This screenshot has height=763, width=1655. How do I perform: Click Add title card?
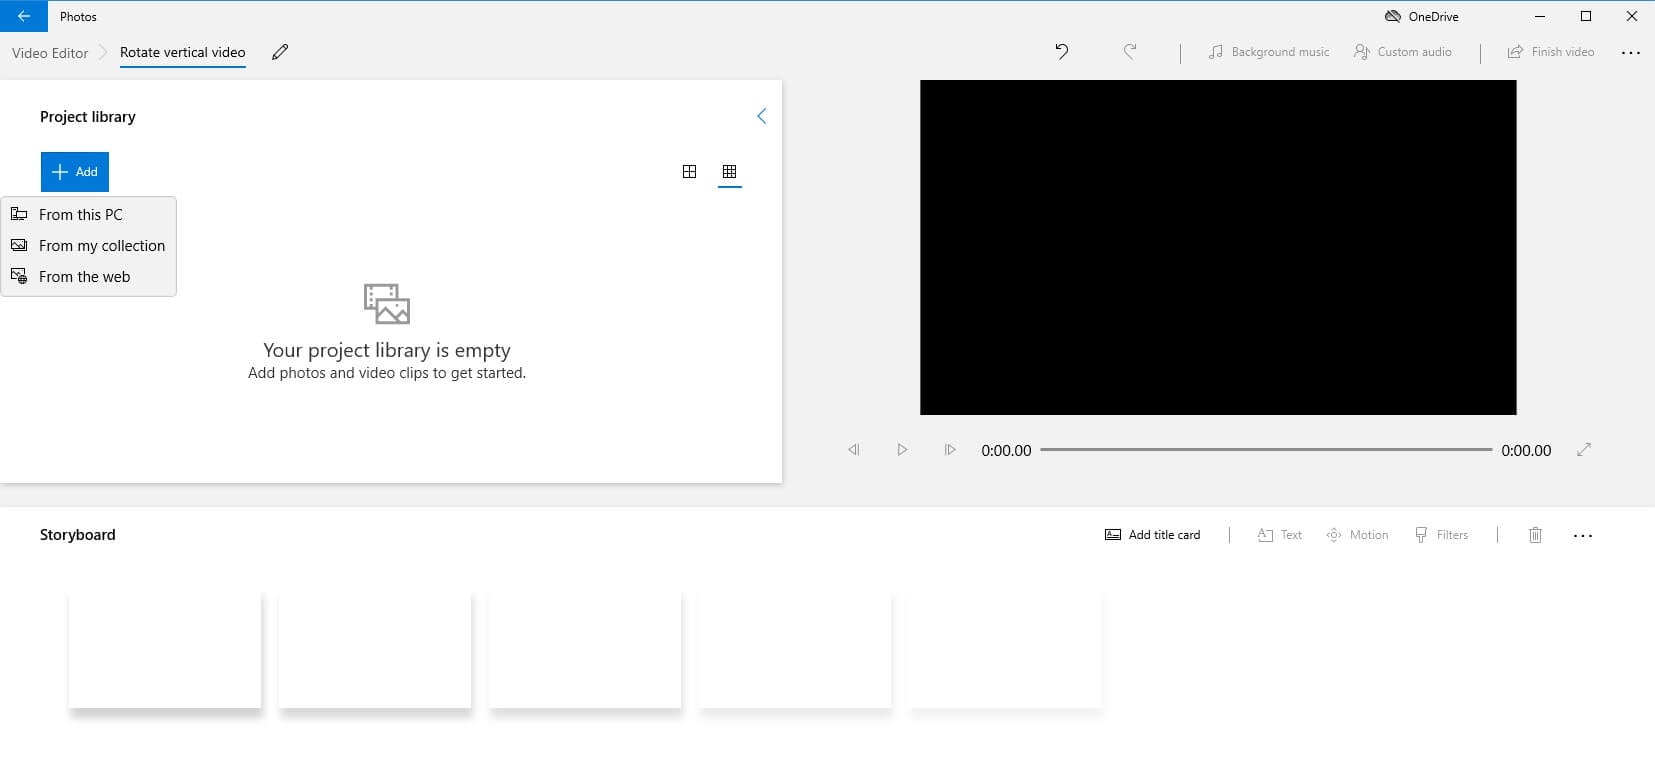pos(1152,535)
